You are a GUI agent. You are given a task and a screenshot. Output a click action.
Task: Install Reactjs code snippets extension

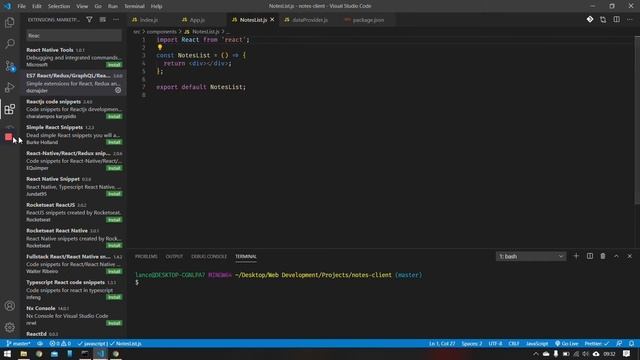[x=114, y=116]
